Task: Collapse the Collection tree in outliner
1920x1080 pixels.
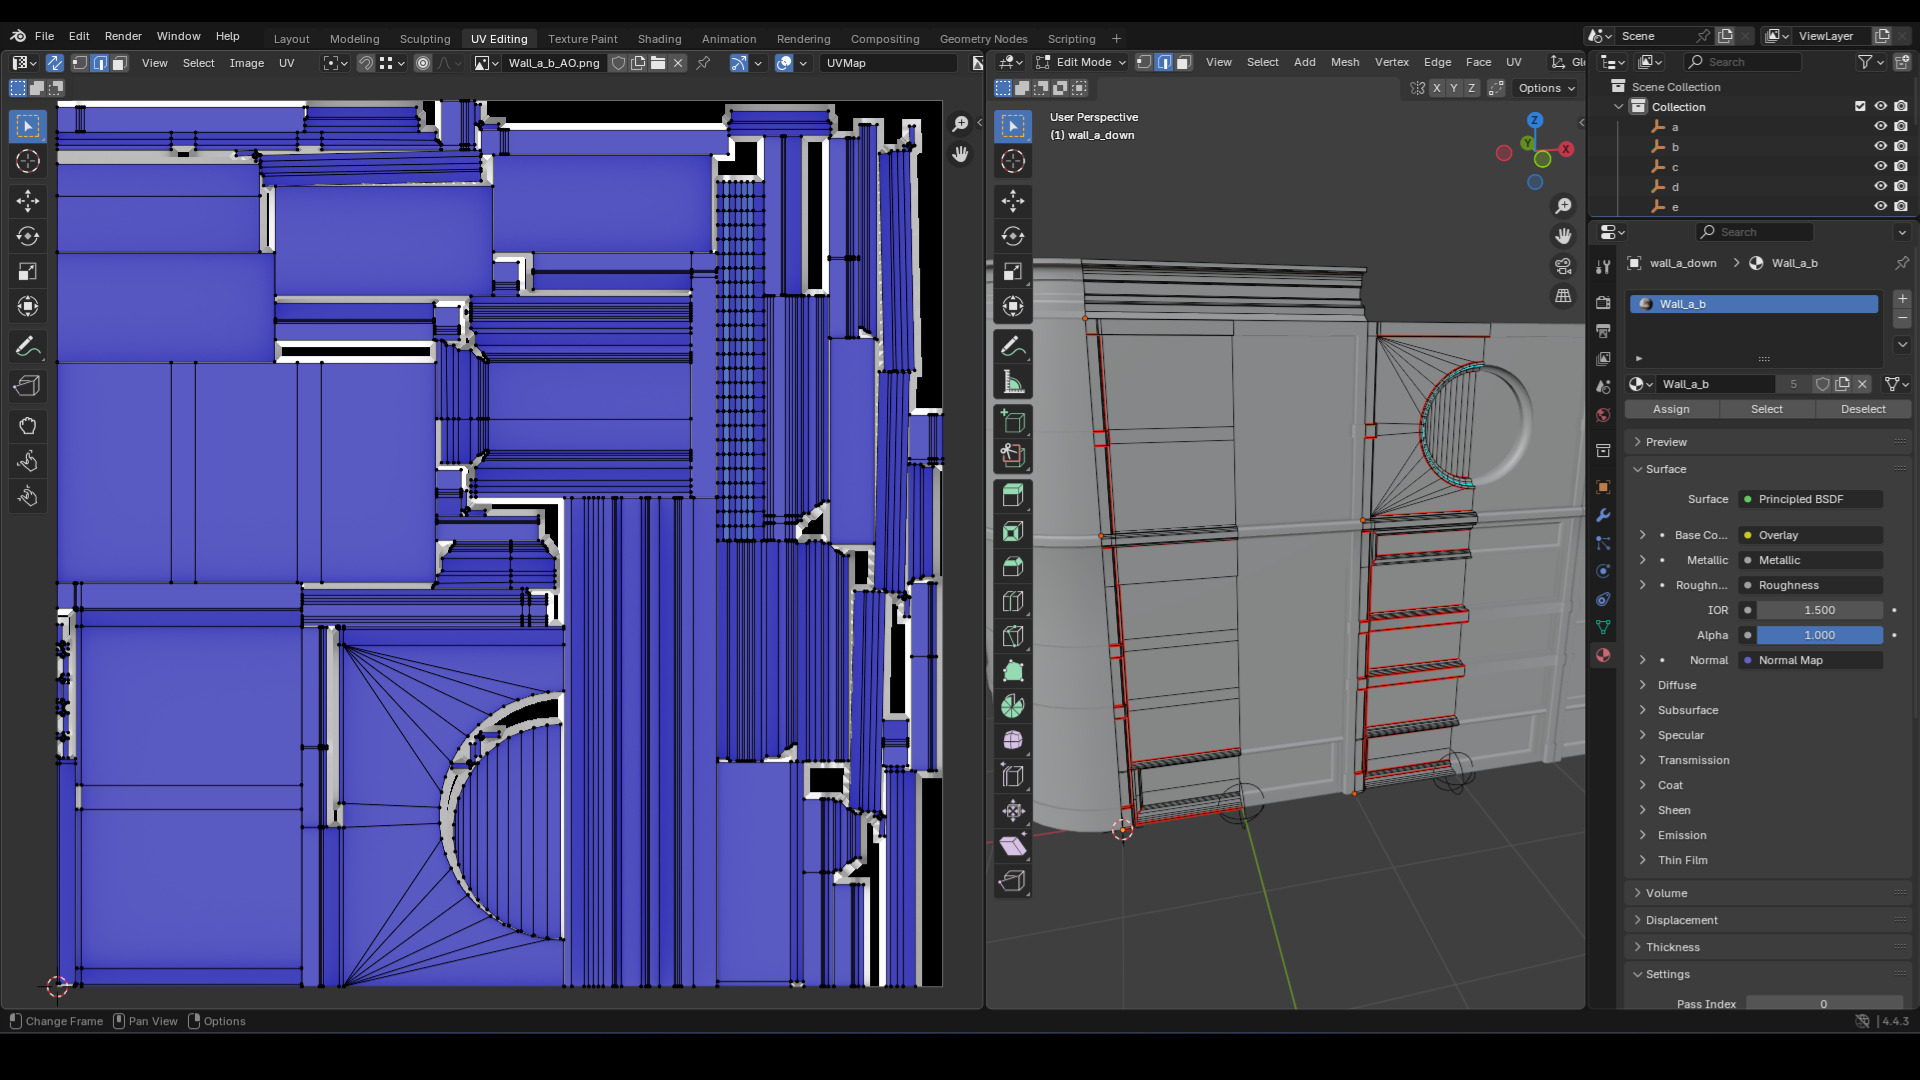Action: coord(1619,107)
